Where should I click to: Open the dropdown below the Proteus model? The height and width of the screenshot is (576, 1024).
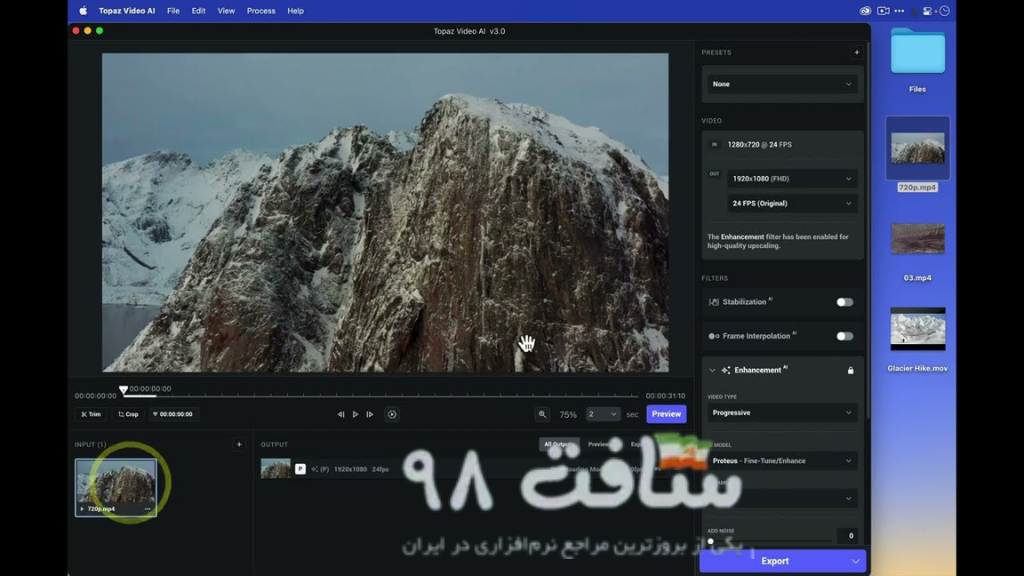point(782,498)
